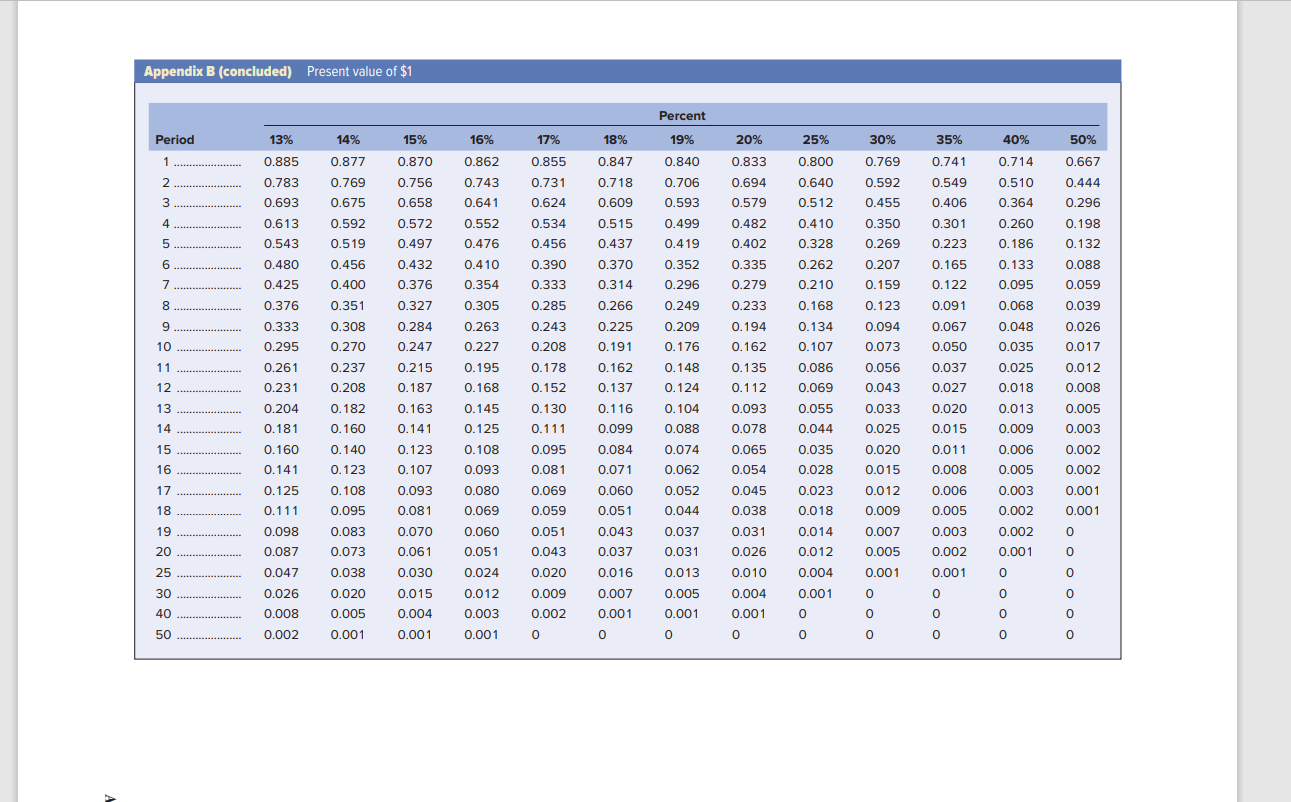Viewport: 1291px width, 802px height.
Task: Click the Present value of $1 title text
Action: [359, 71]
